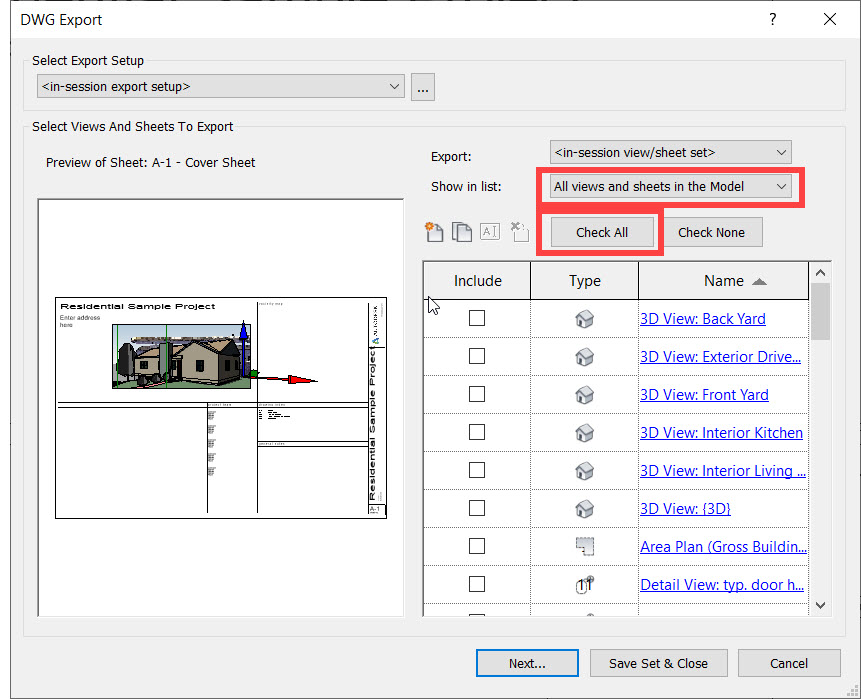Click the Delete Set icon
861x699 pixels.
[519, 232]
